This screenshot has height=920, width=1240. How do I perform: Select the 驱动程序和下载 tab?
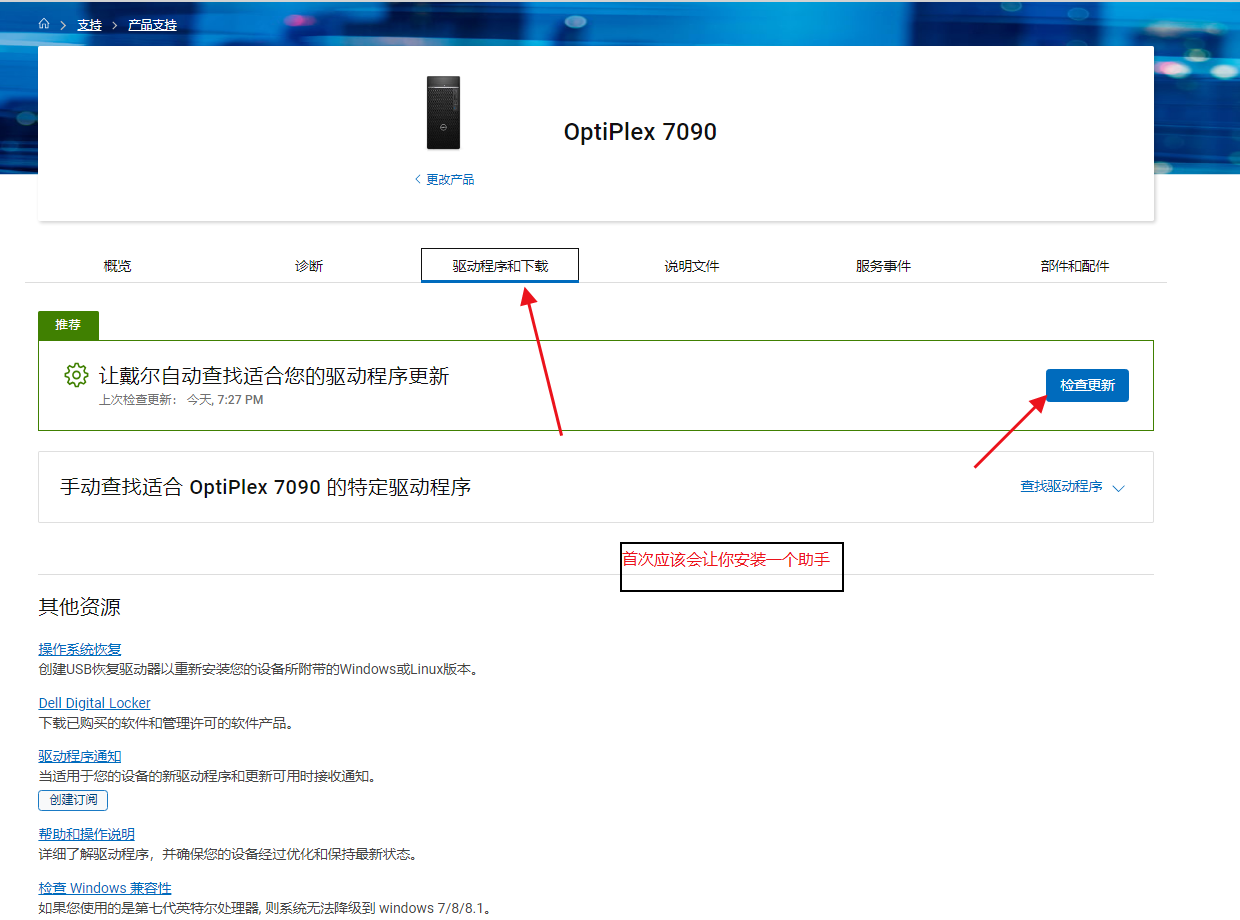tap(500, 266)
